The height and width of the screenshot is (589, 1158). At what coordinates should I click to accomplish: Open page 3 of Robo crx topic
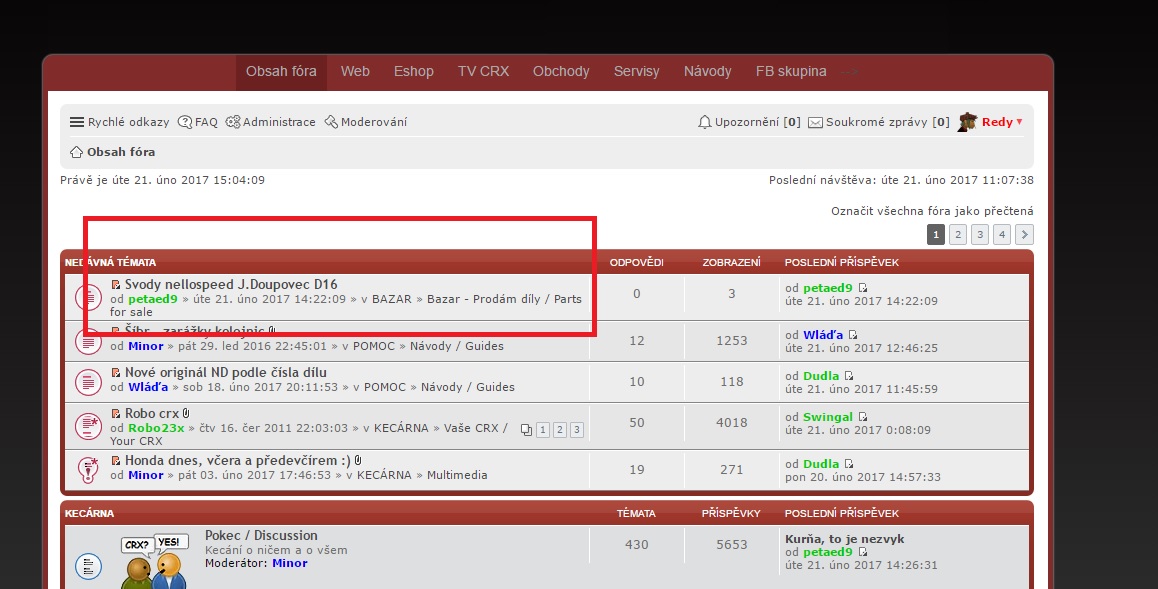coord(576,430)
